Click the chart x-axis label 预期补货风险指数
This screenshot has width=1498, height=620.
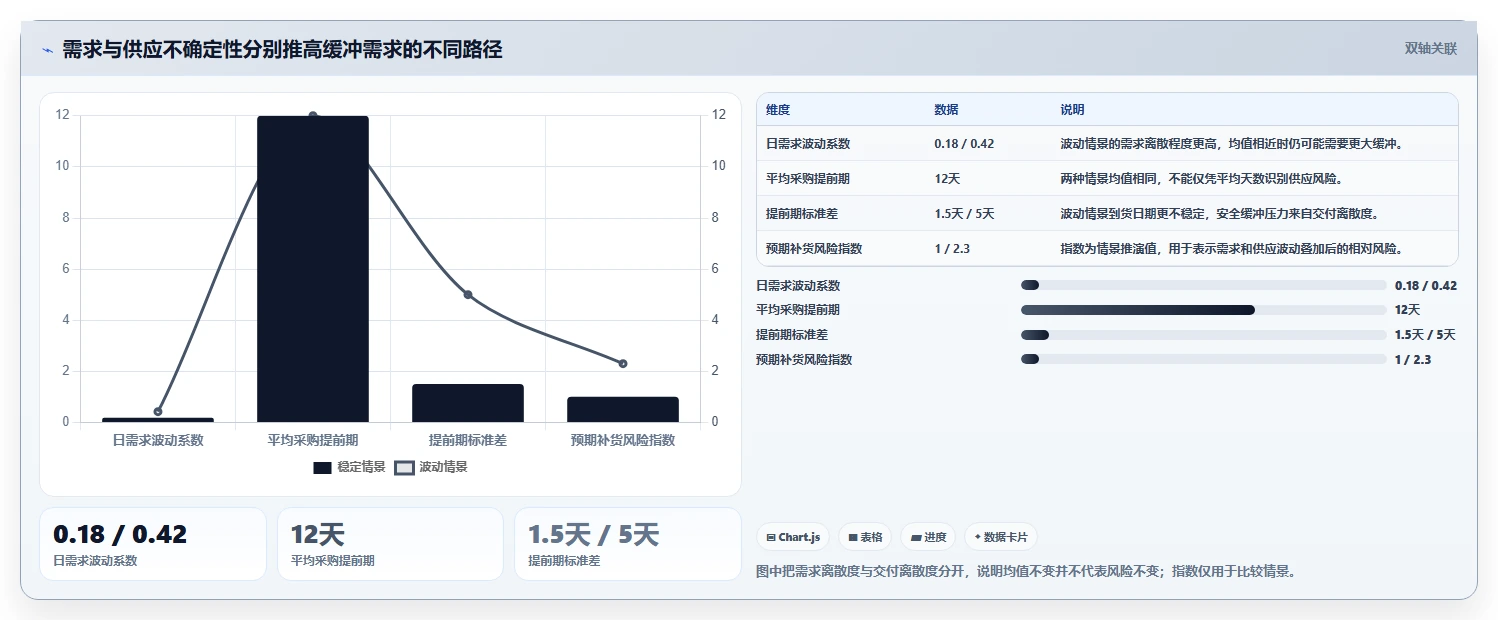[623, 439]
